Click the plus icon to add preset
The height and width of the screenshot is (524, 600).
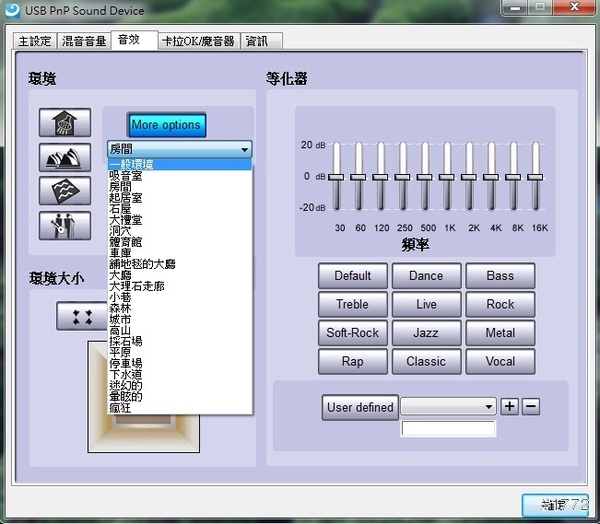click(510, 407)
